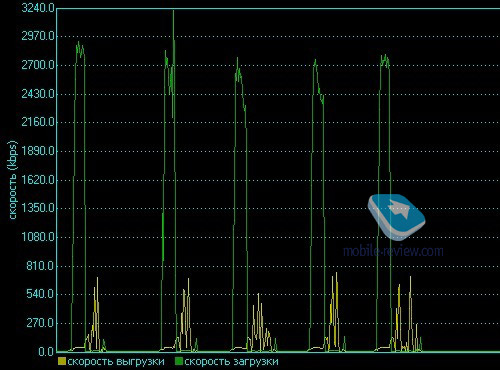500x370 pixels.
Task: Click the yellow upload speed legend swatch
Action: 62,361
